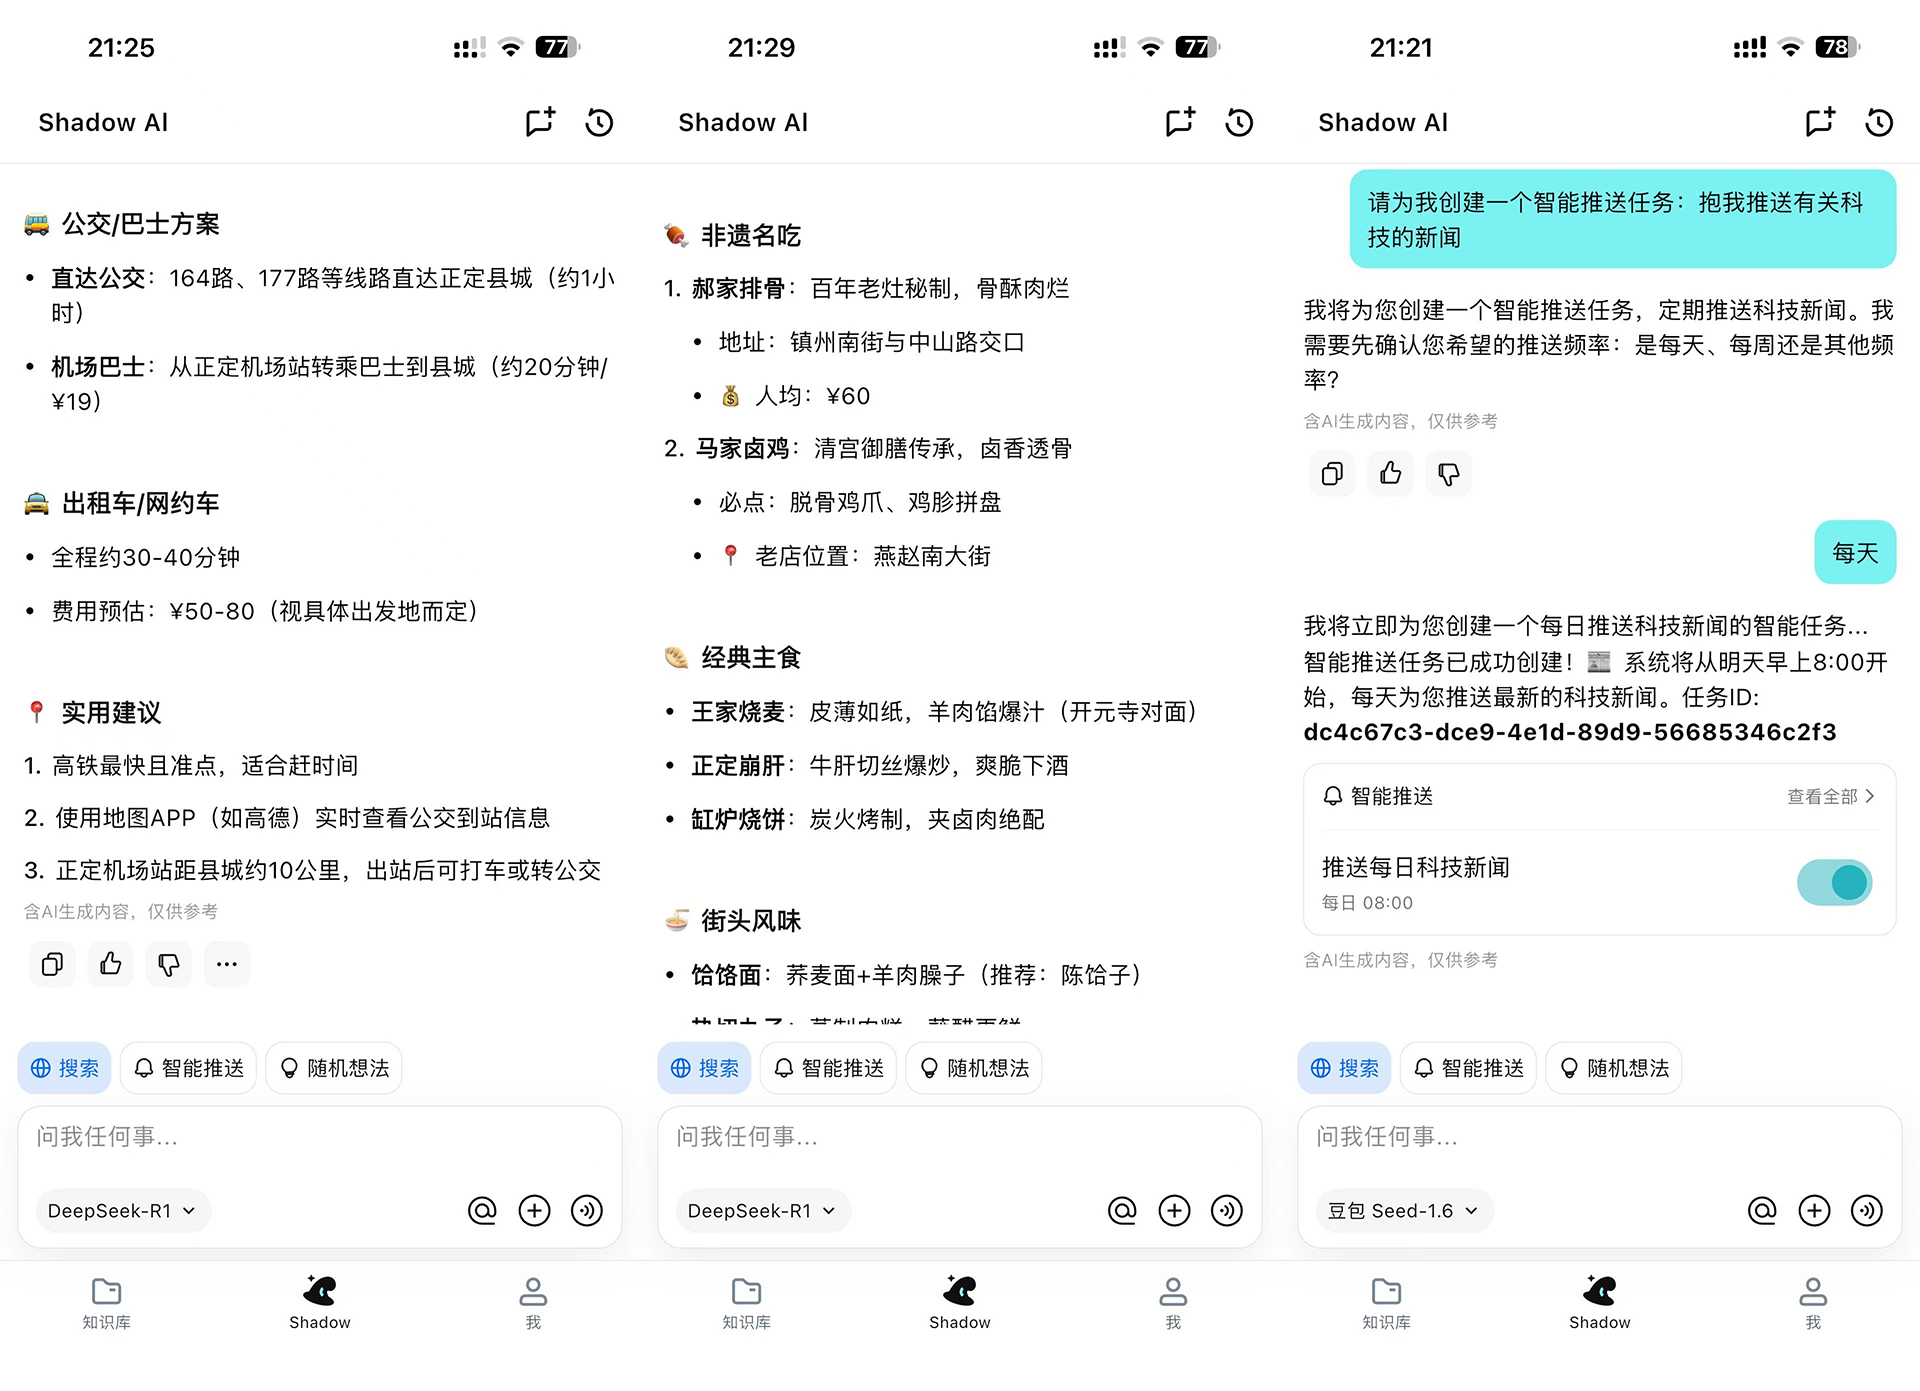The image size is (1920, 1391).
Task: Thumbs up the transport advice response
Action: [110, 964]
